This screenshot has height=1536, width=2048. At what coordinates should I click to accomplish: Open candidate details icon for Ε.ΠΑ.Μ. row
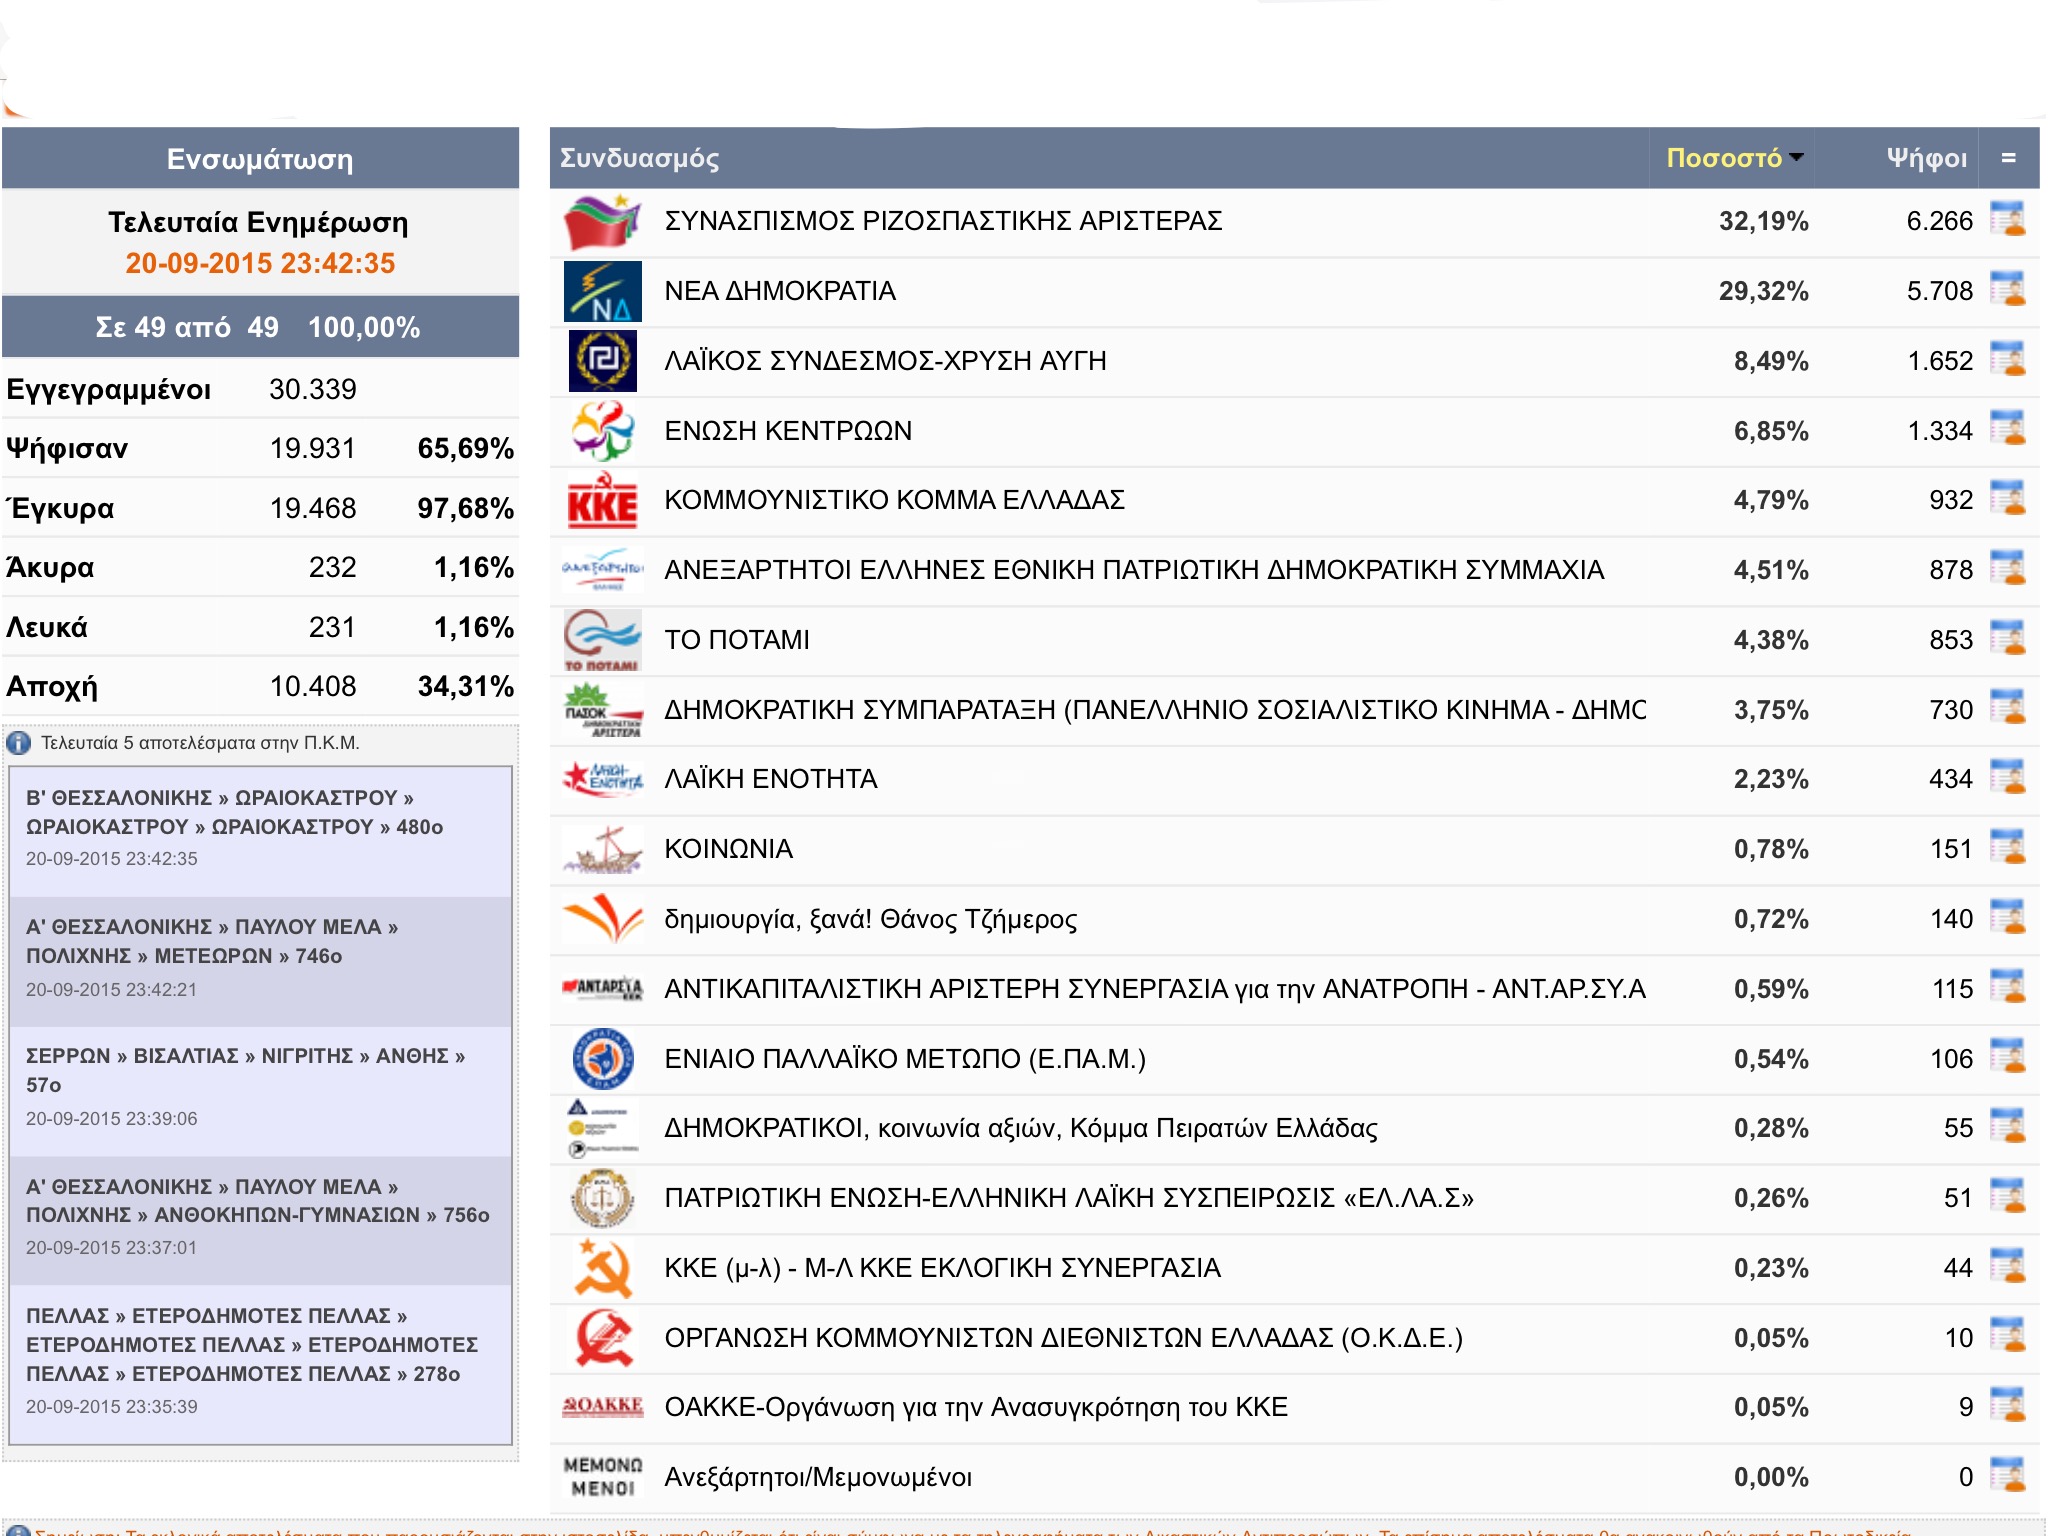(x=2007, y=1057)
